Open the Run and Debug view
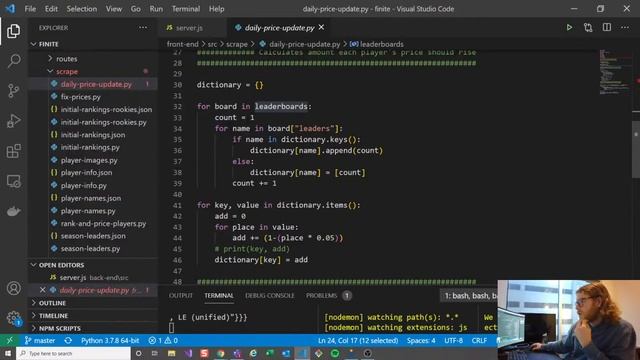The width and height of the screenshot is (640, 360). point(13,121)
